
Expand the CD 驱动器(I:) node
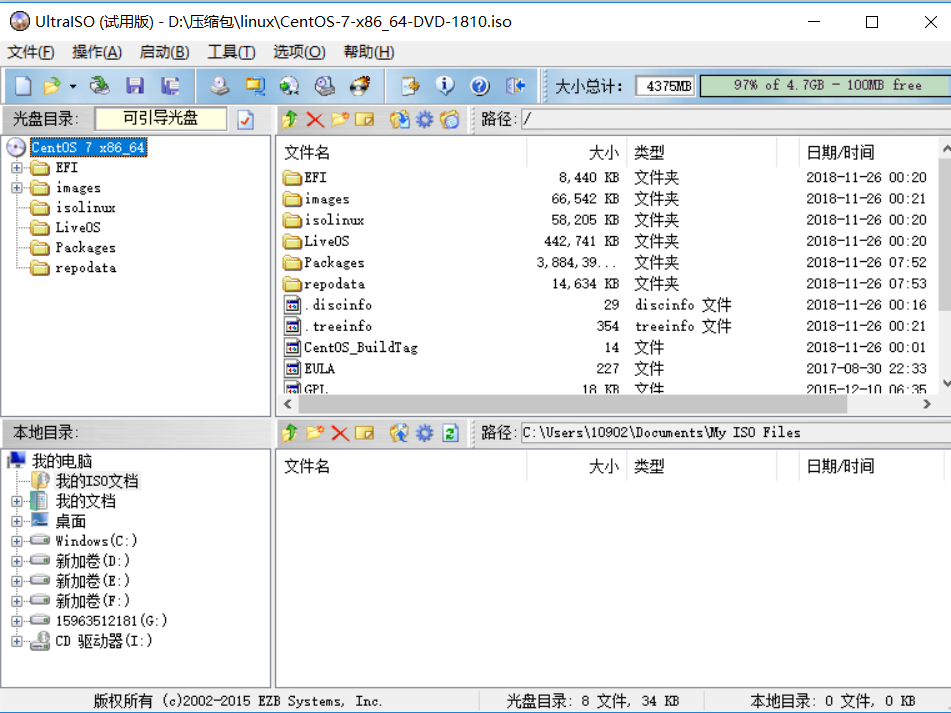click(17, 641)
